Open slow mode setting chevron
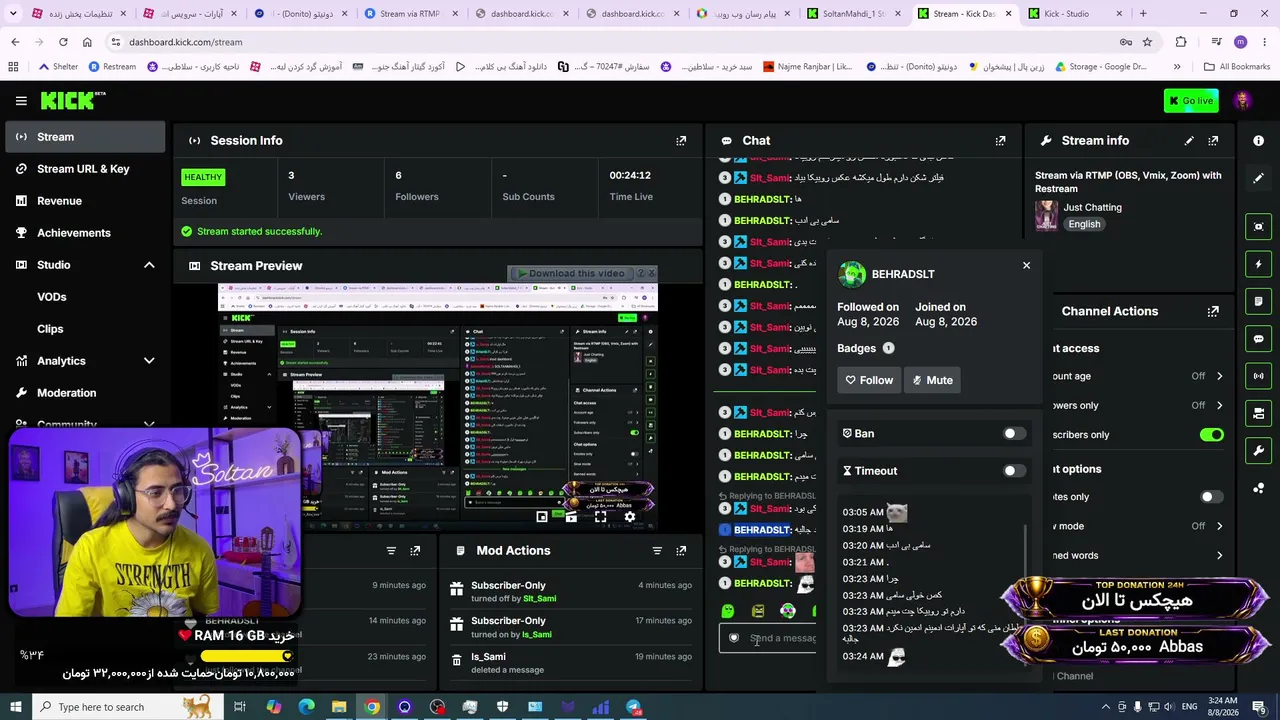The image size is (1280, 720). [x=1219, y=526]
